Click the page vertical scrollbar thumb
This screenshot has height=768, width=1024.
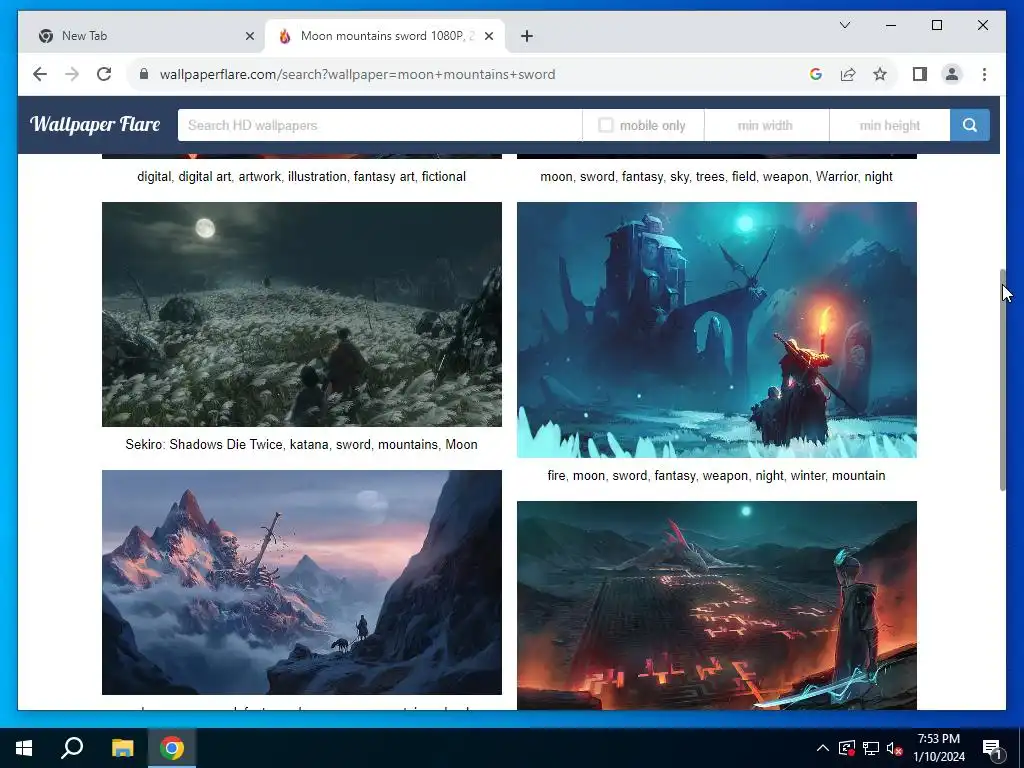tap(1002, 379)
